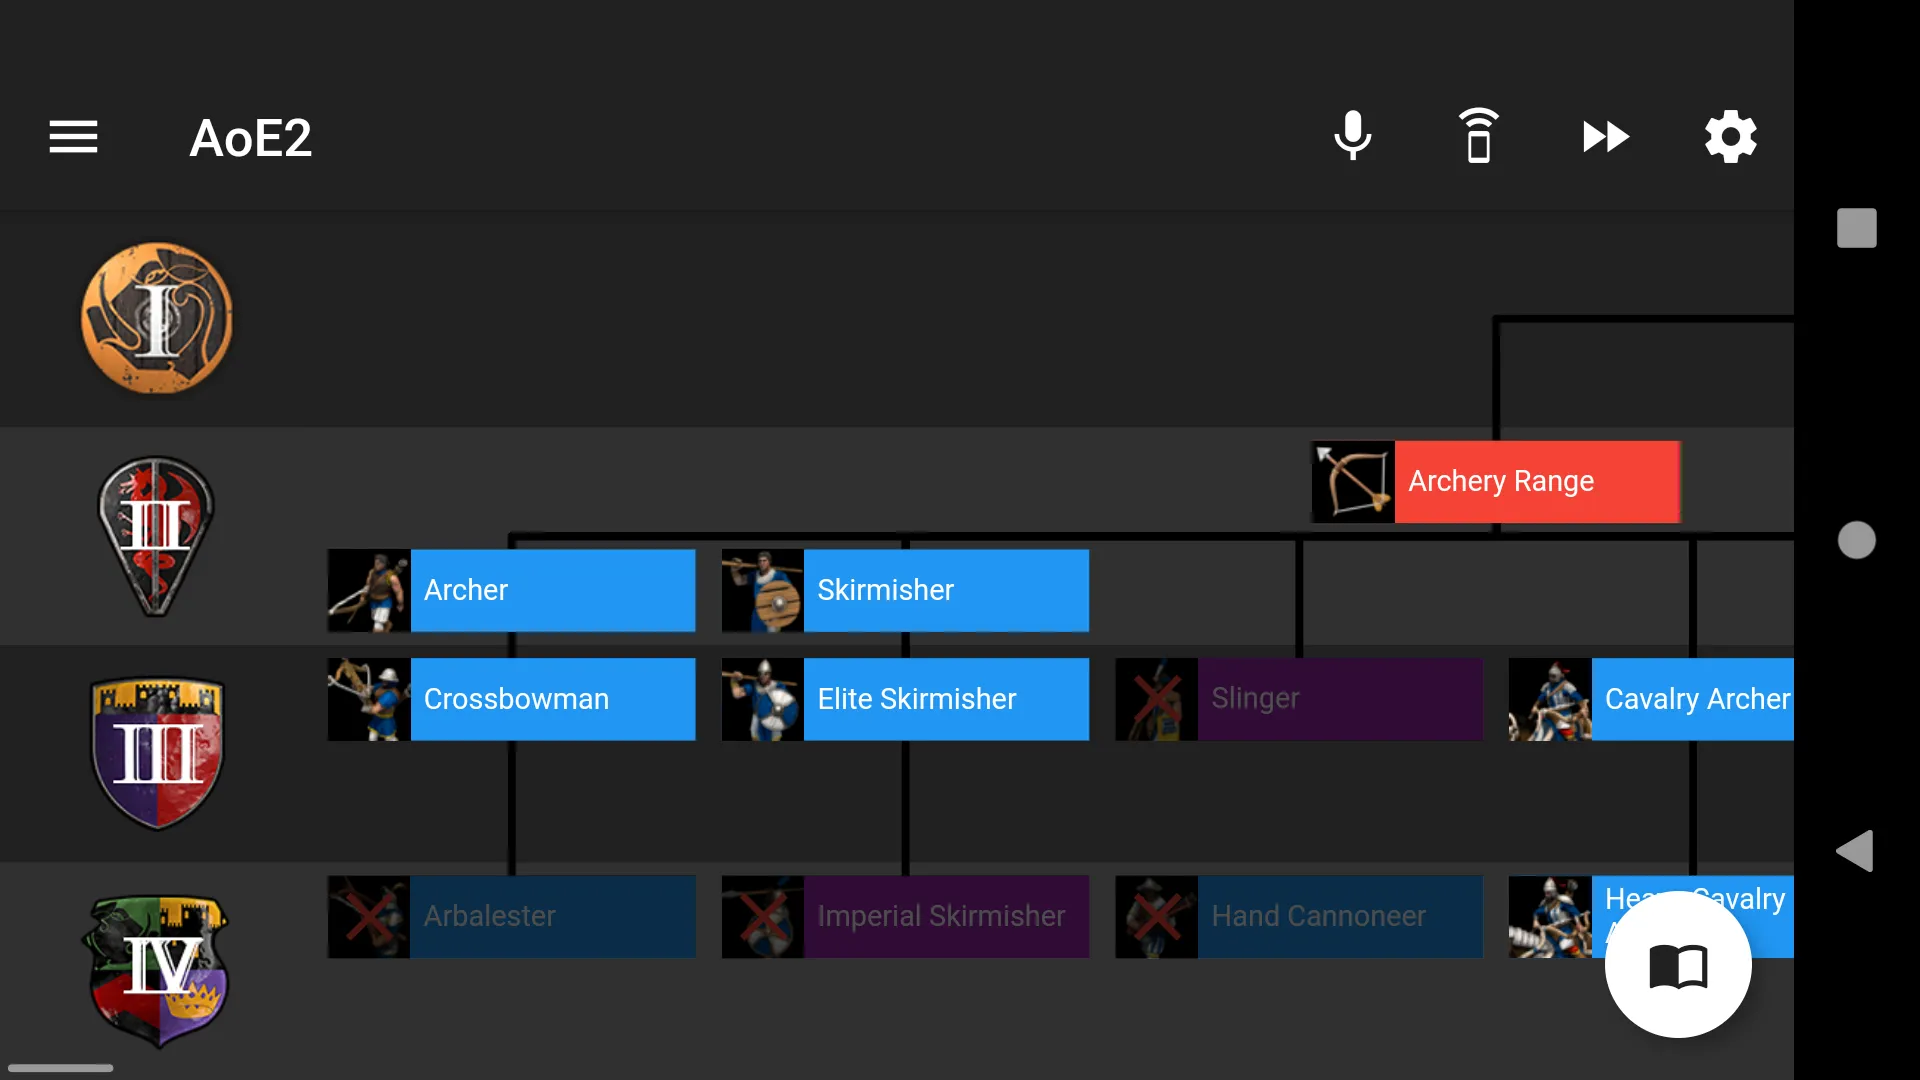This screenshot has height=1080, width=1920.
Task: Open settings via gear icon
Action: pos(1730,136)
